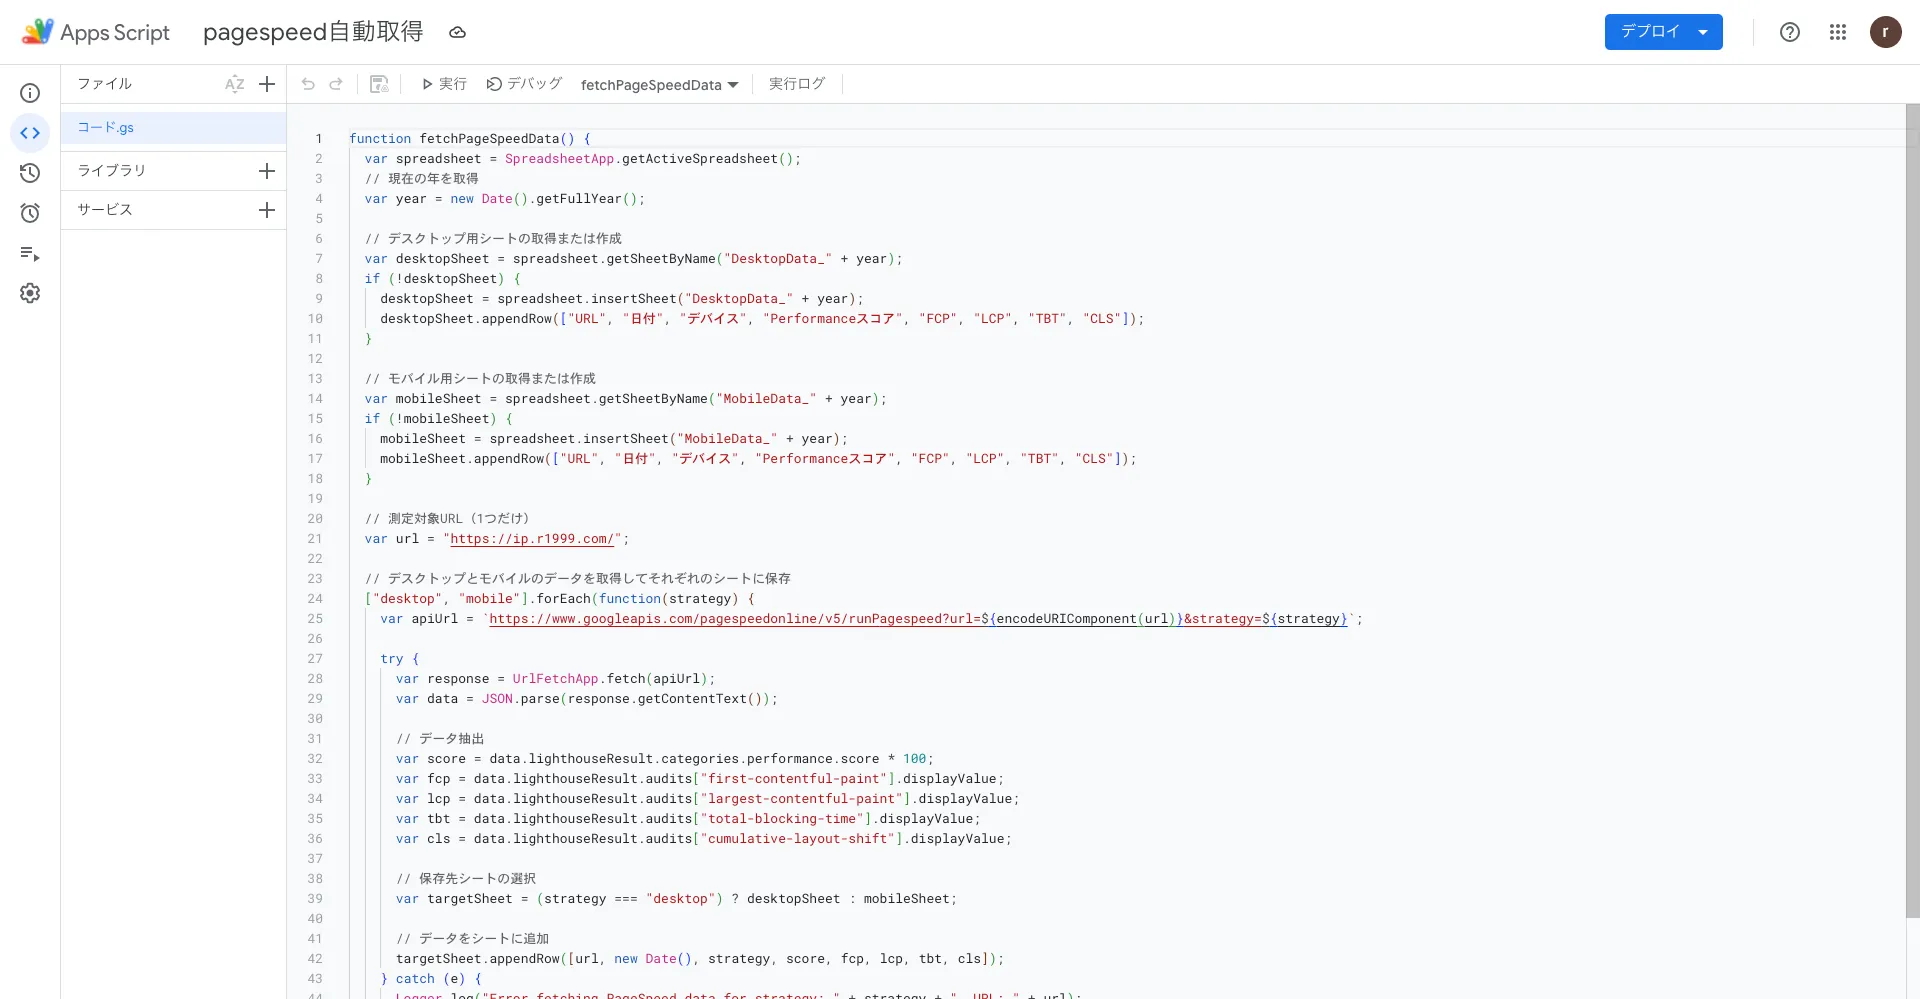This screenshot has height=999, width=1920.
Task: Open the 実行ログ execution log
Action: pos(796,84)
